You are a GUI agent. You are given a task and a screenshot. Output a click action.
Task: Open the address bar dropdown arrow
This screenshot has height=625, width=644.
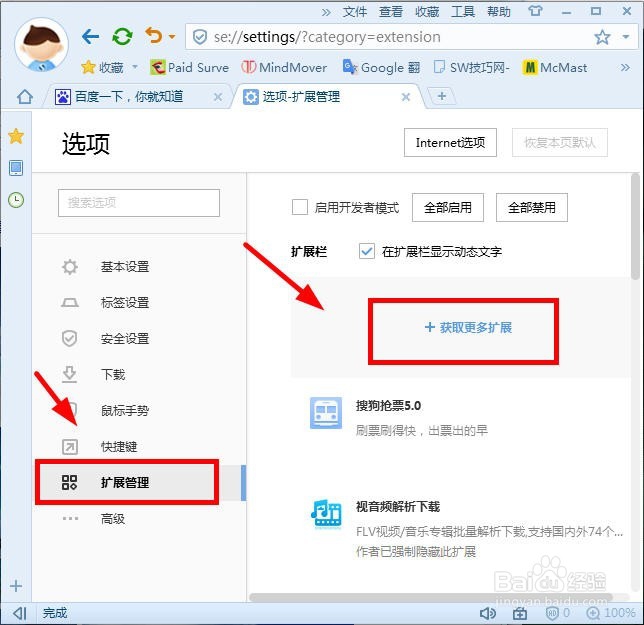626,37
